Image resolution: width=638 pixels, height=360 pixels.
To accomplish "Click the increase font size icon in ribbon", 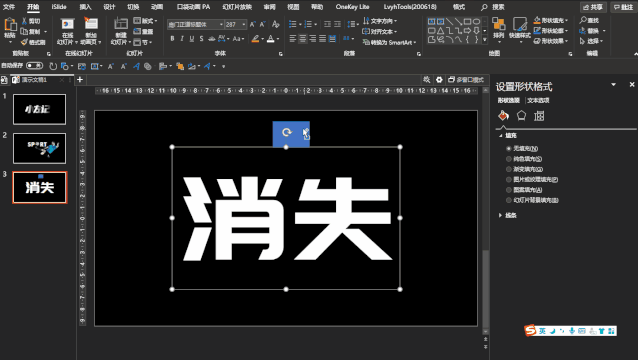I will pyautogui.click(x=253, y=24).
